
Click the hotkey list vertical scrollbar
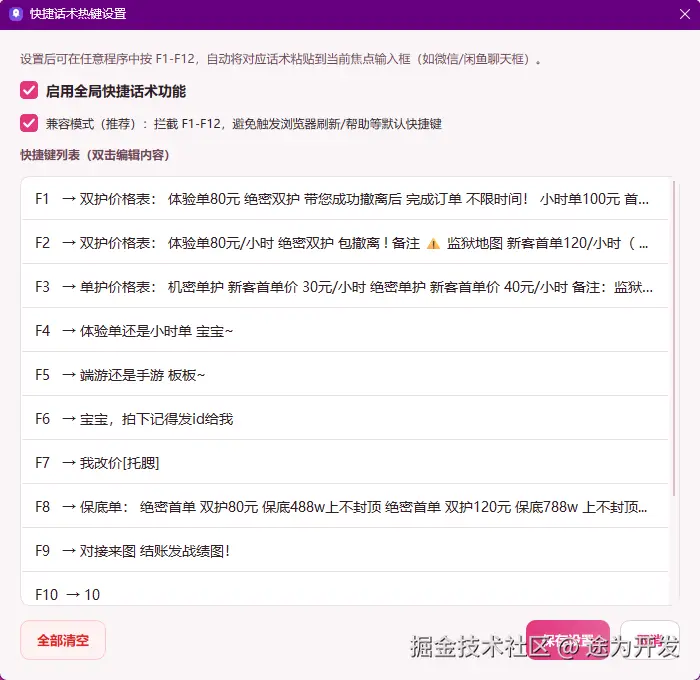675,338
